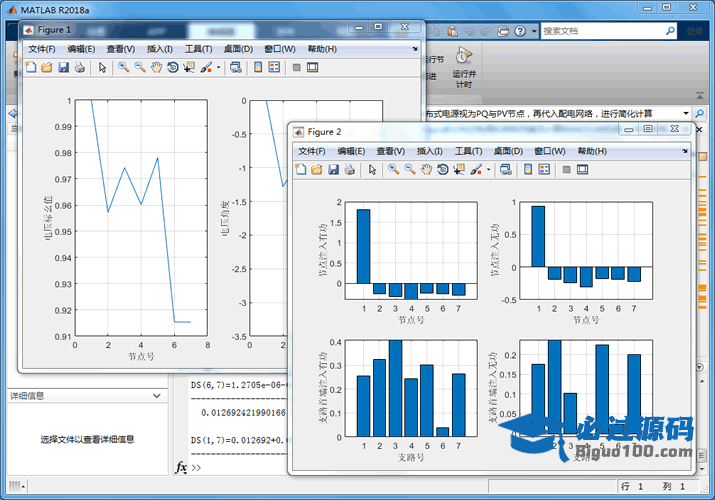Toggle Insert Colorbar in Figure 2 toolbar

click(x=528, y=170)
